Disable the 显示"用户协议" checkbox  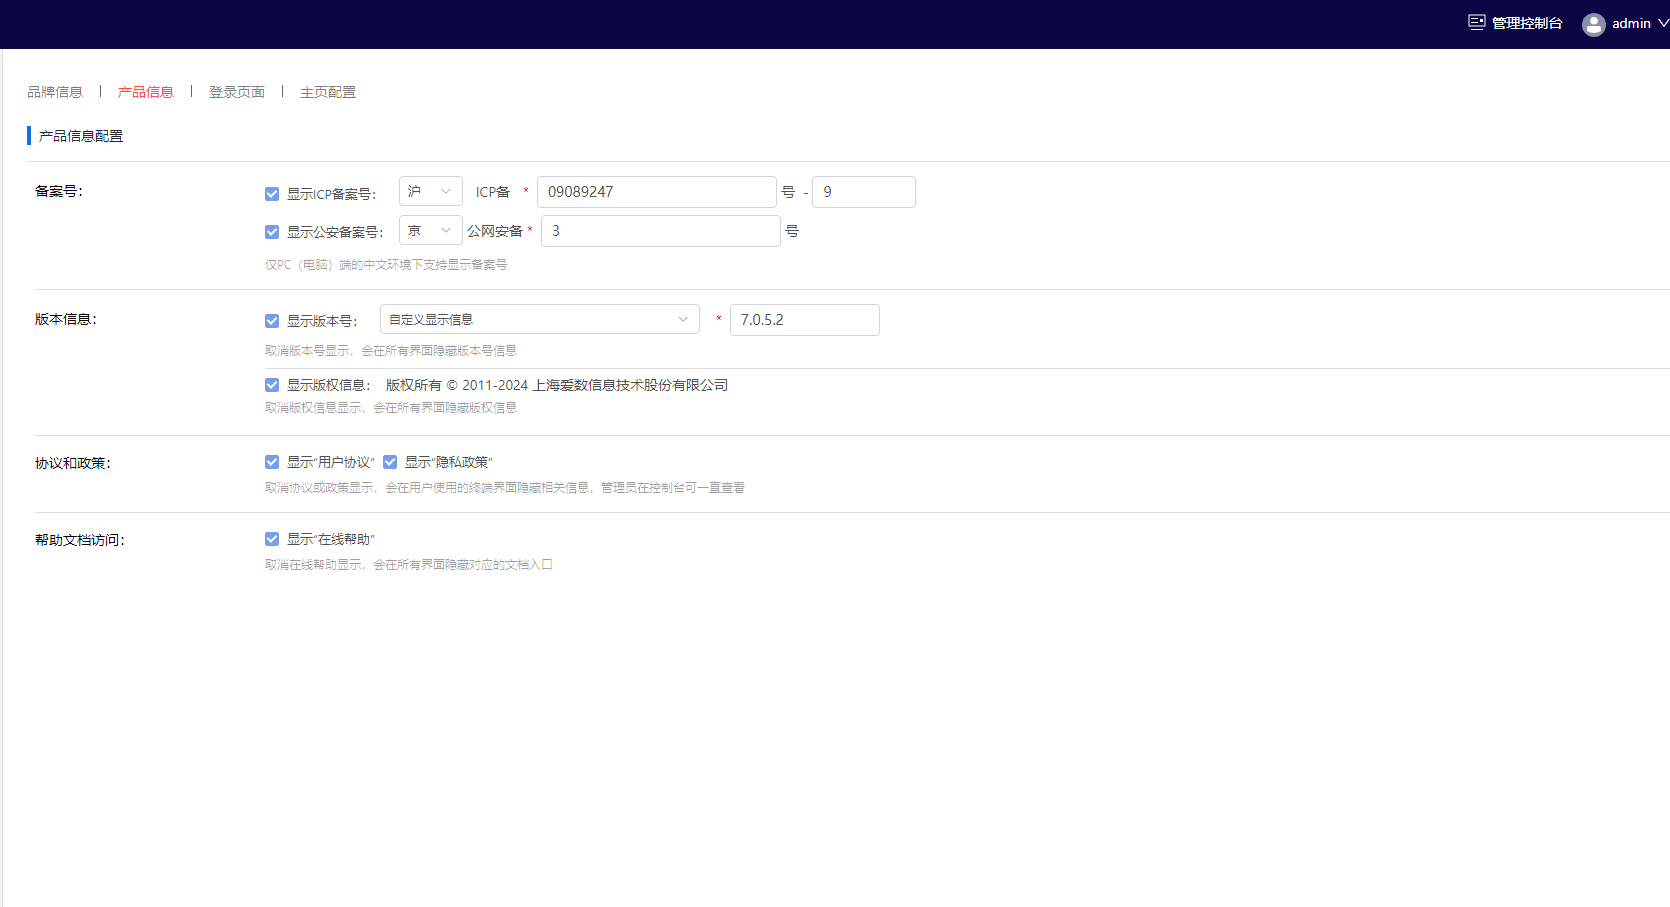click(271, 461)
